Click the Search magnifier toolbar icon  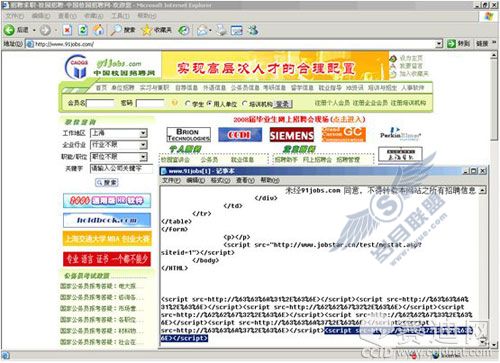tap(116, 30)
